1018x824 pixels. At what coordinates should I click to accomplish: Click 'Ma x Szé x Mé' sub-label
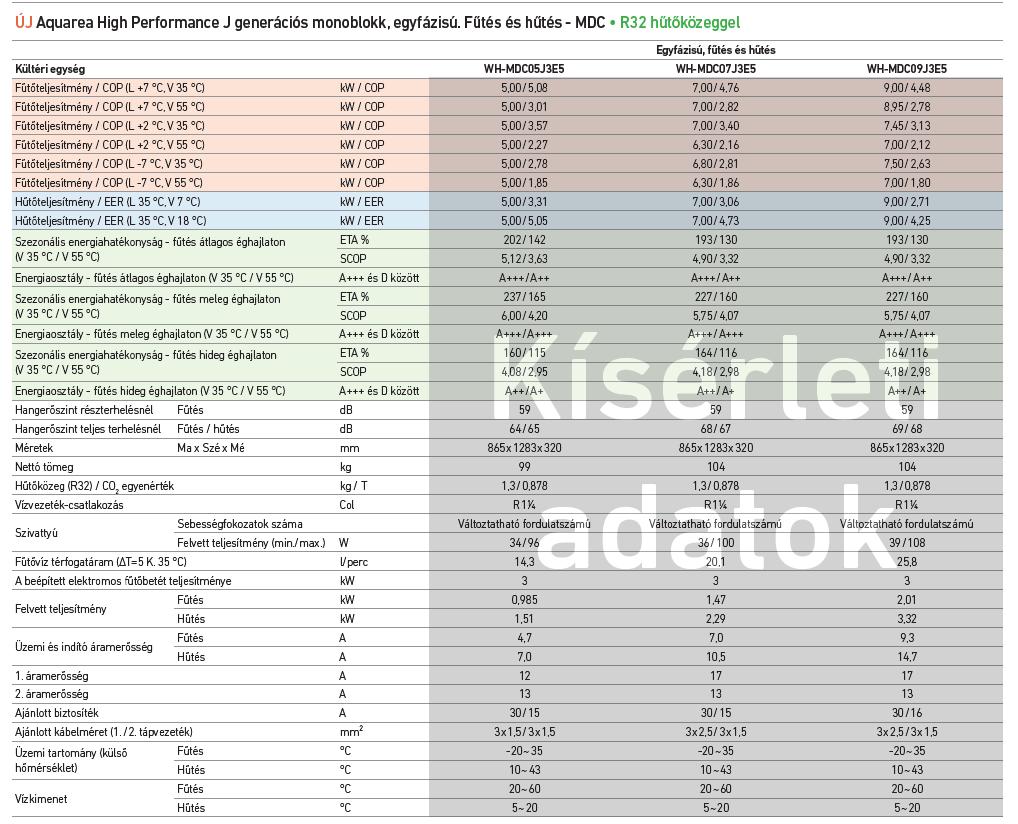[x=210, y=448]
